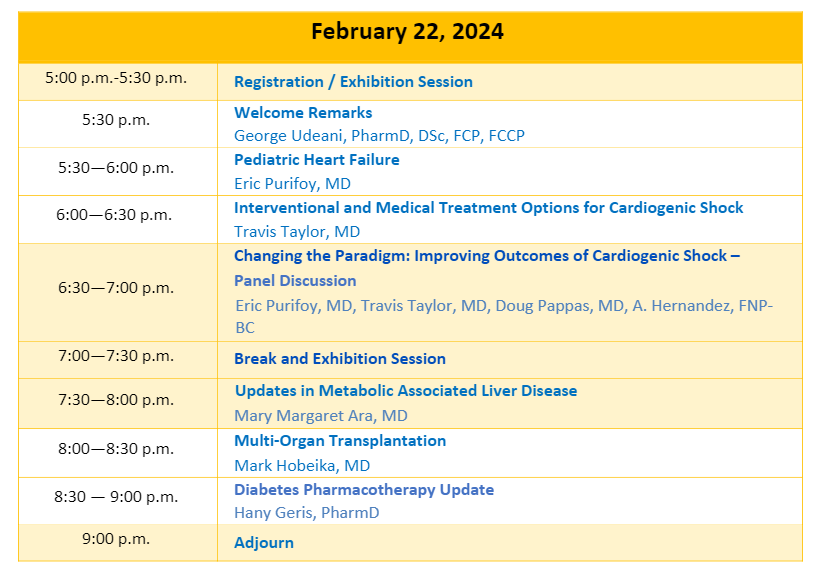Select the Break and Exhibition Session entry
This screenshot has width=816, height=575.
[340, 359]
